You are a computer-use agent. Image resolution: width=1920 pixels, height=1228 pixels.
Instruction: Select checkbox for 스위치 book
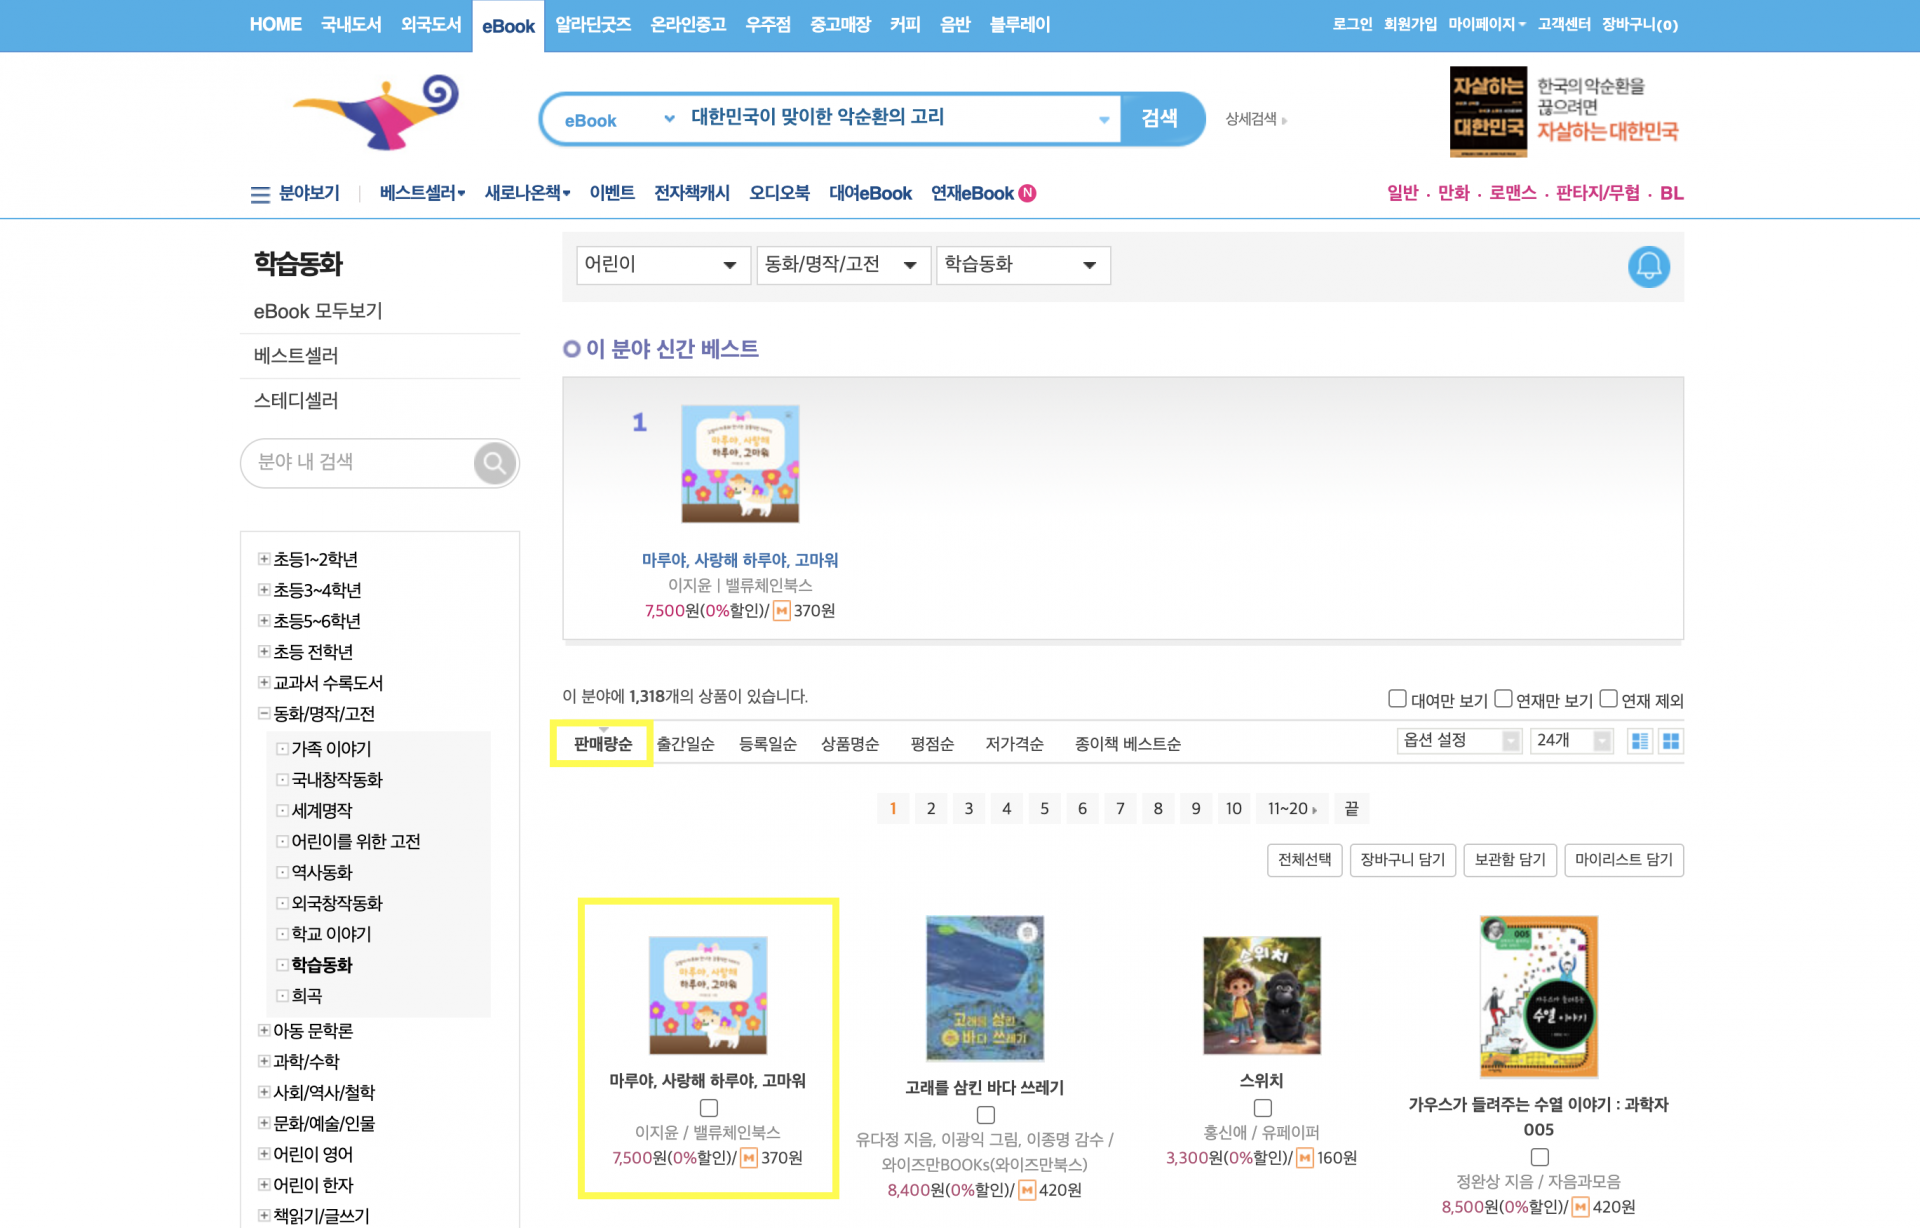point(1263,1108)
